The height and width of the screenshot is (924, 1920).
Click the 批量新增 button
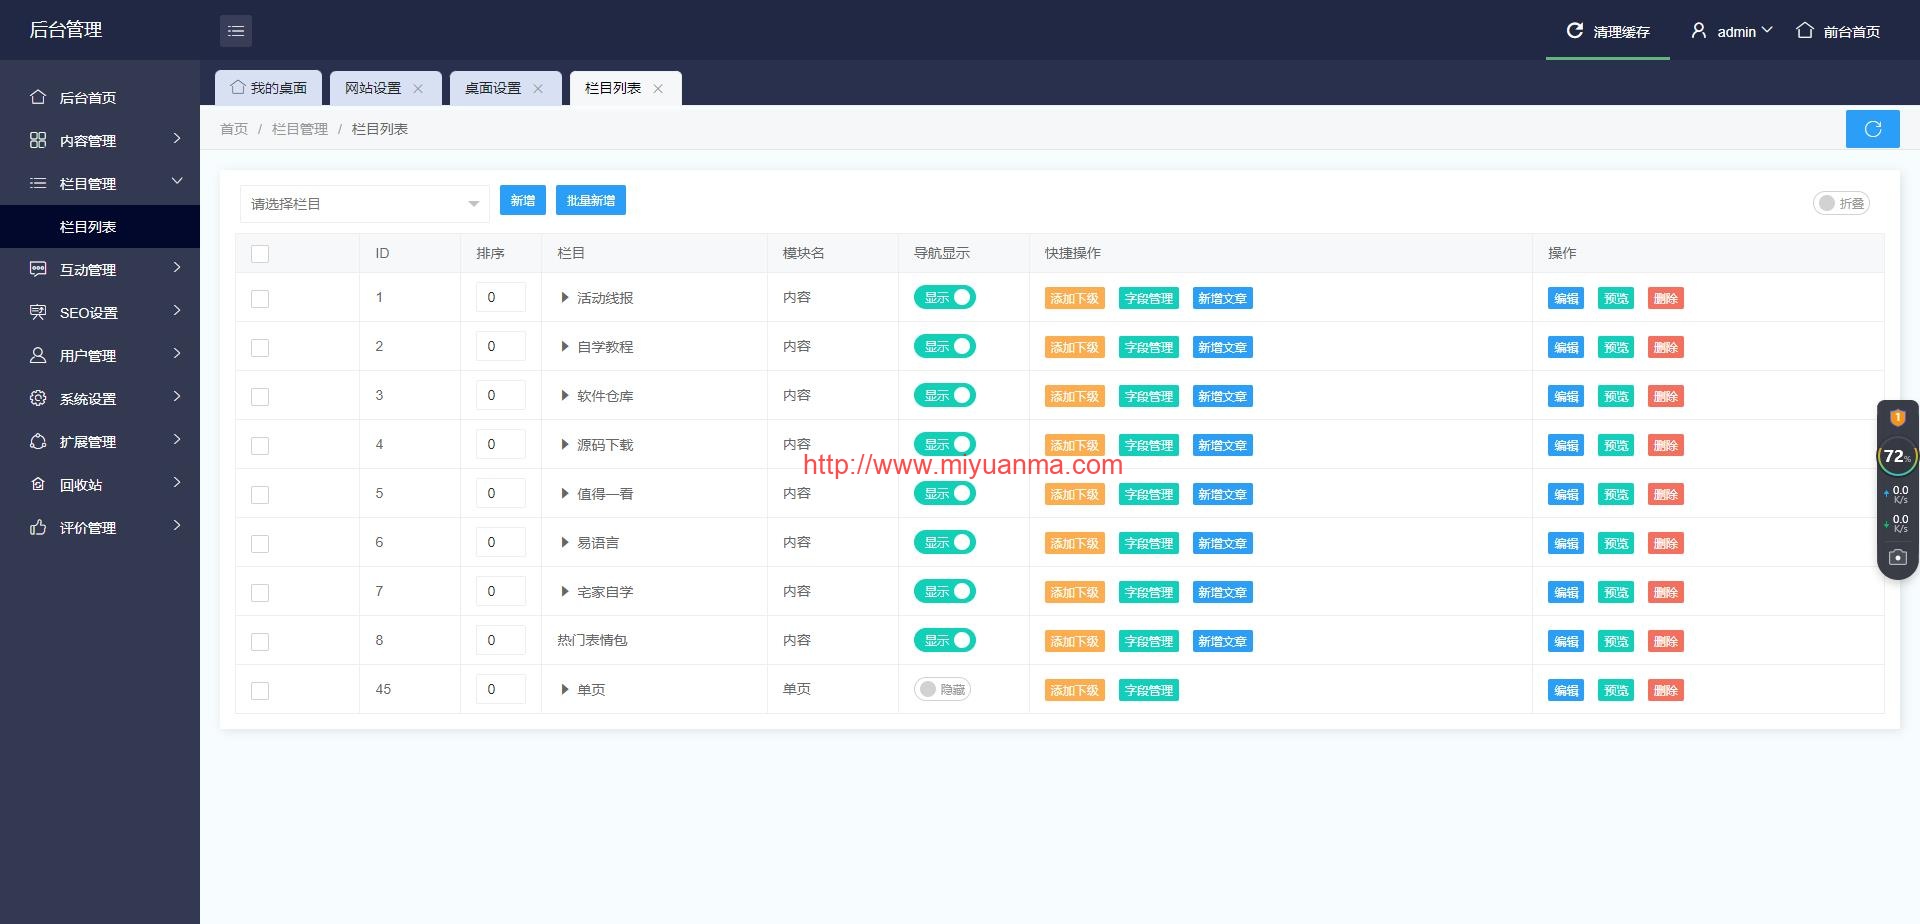(x=591, y=201)
